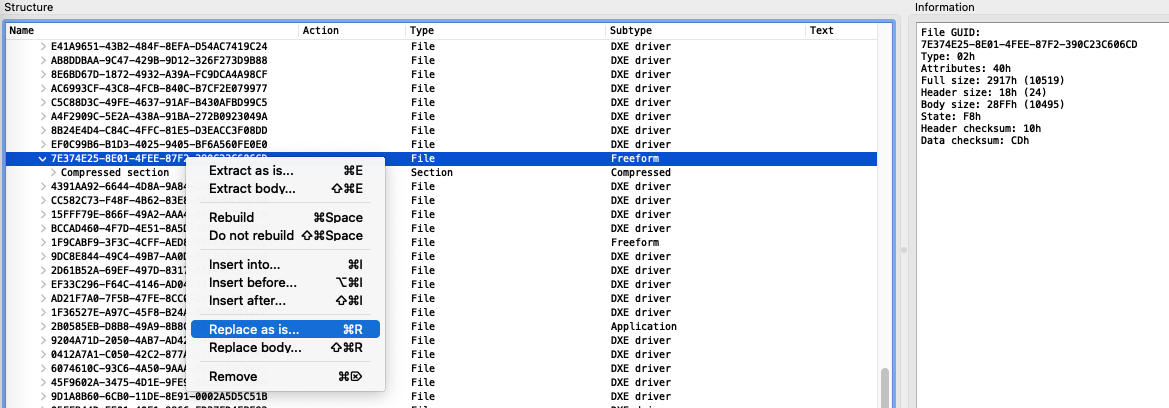Click the Action column header
The width and height of the screenshot is (1169, 408).
[x=353, y=31]
